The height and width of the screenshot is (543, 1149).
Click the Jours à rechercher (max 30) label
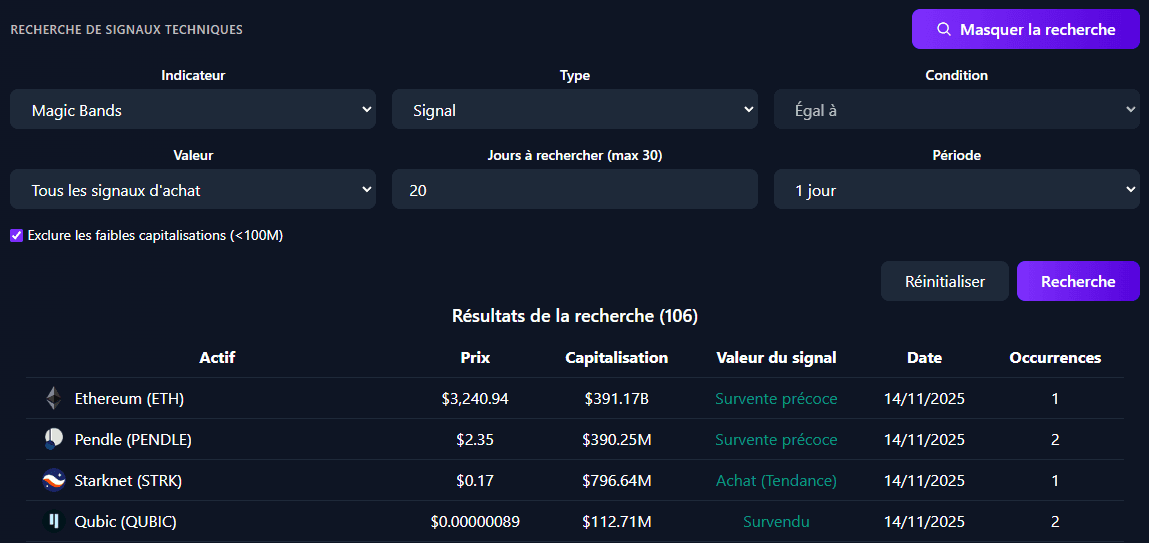[574, 155]
